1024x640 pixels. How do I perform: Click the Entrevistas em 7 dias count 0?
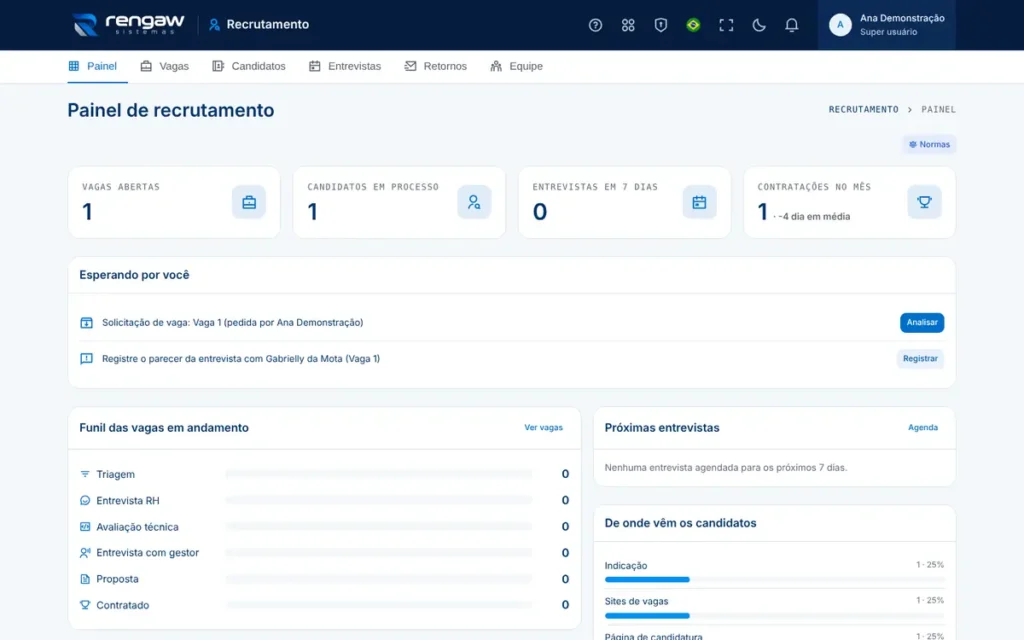click(539, 212)
